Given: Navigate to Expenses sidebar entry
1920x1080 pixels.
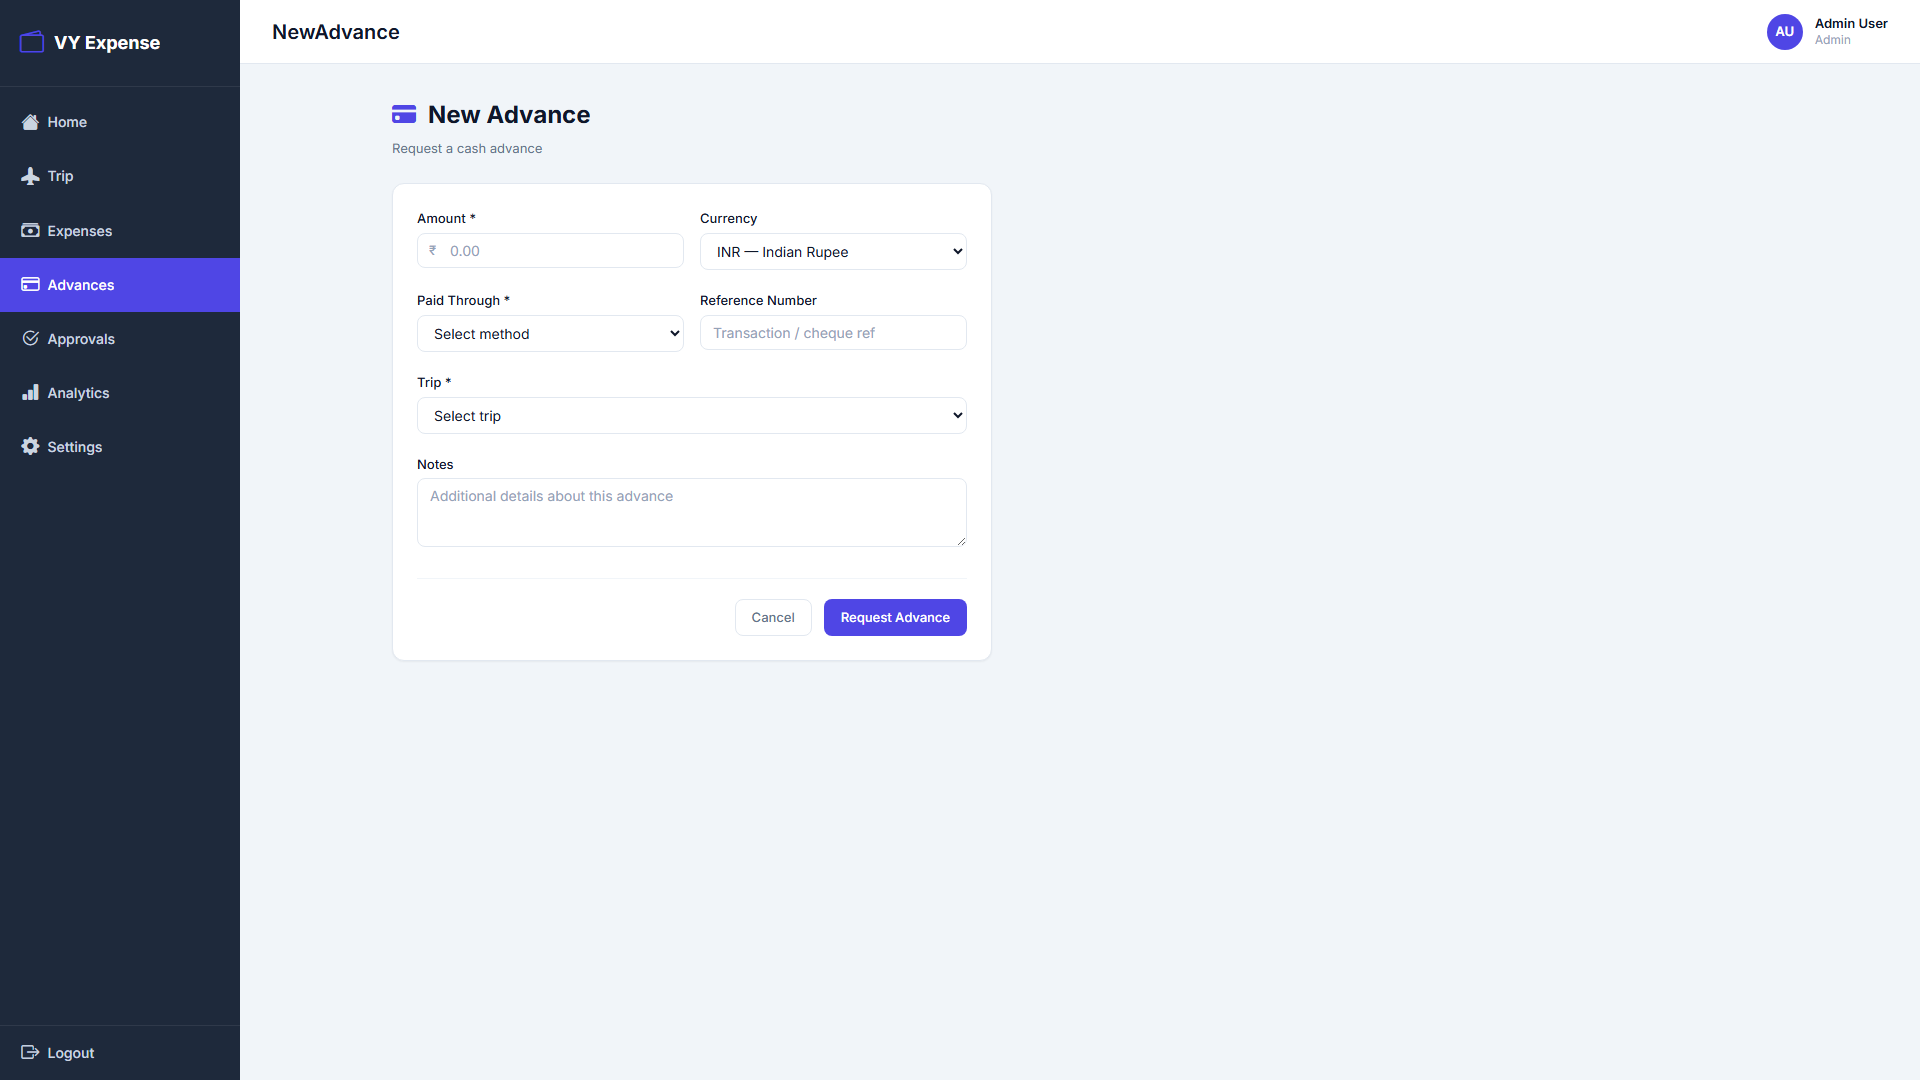Looking at the screenshot, I should [x=80, y=230].
